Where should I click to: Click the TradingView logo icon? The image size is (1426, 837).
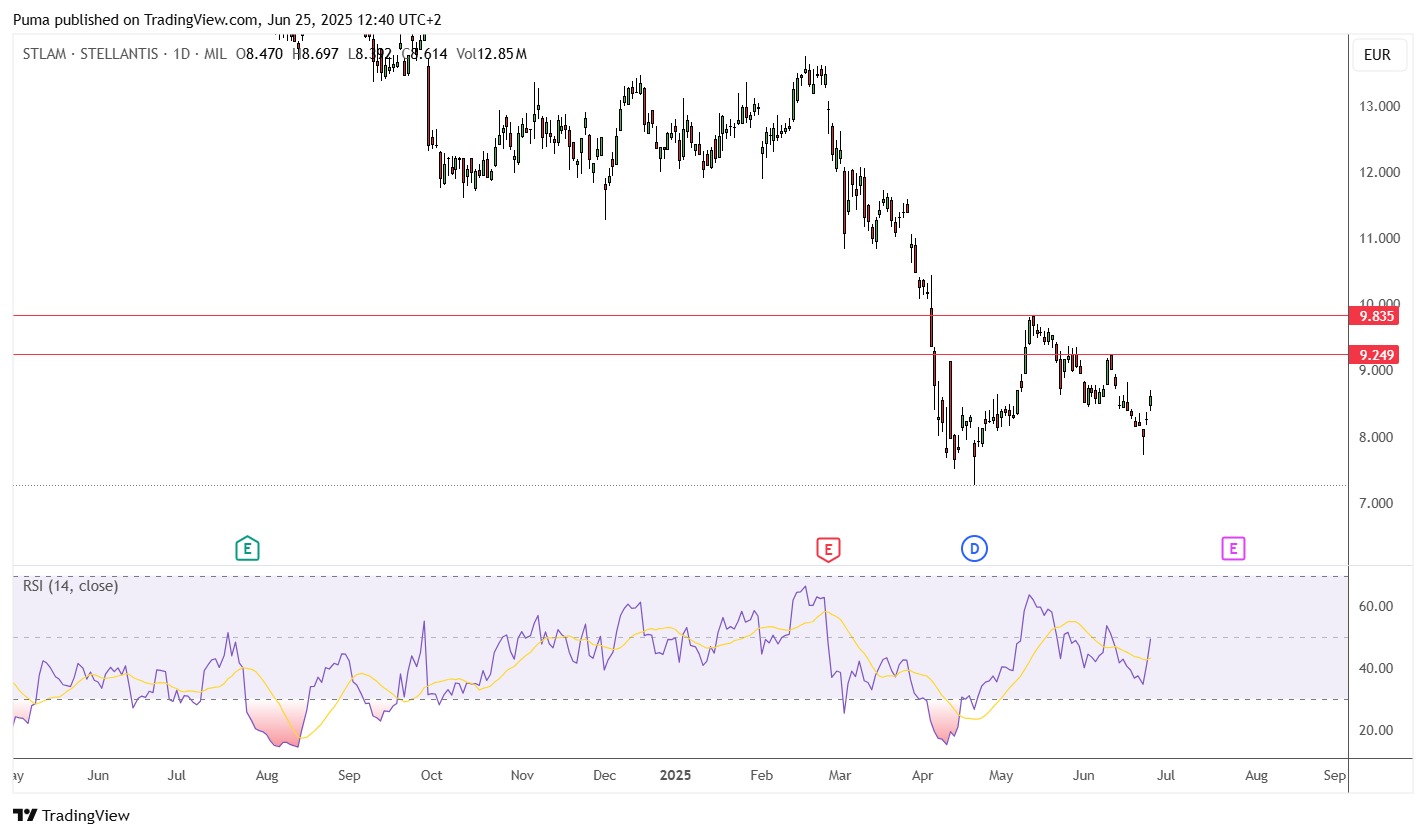26,815
